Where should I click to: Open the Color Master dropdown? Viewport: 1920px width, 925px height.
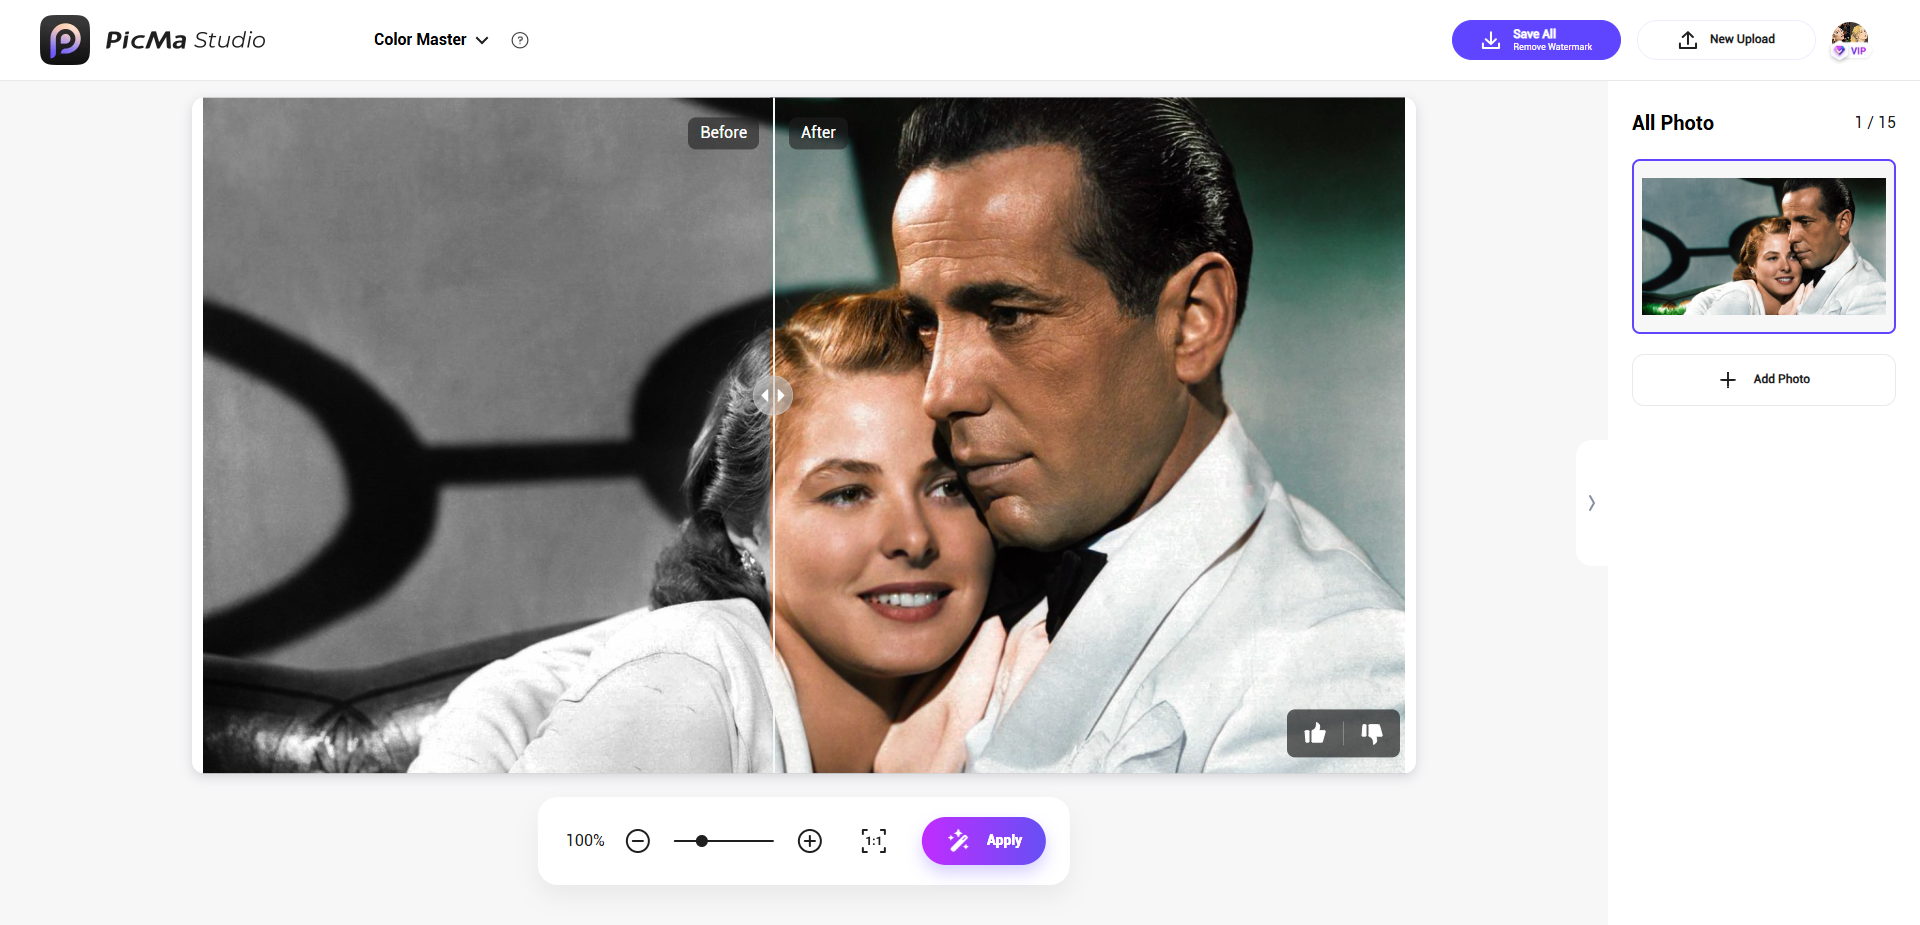(x=431, y=40)
